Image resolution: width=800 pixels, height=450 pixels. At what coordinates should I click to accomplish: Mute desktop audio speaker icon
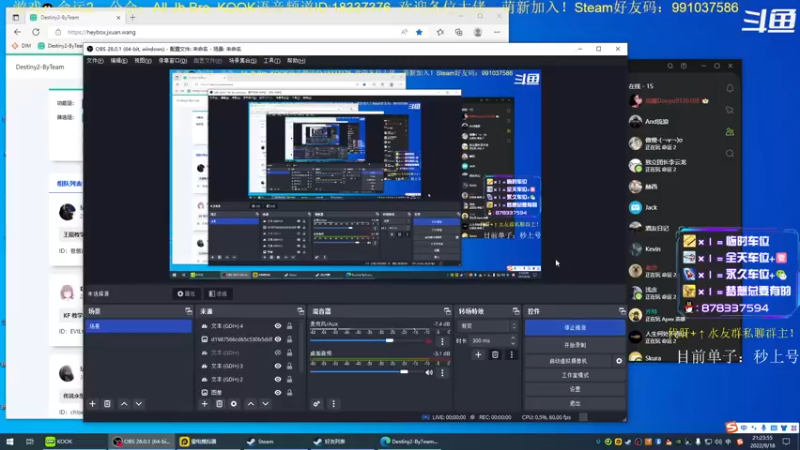click(429, 372)
